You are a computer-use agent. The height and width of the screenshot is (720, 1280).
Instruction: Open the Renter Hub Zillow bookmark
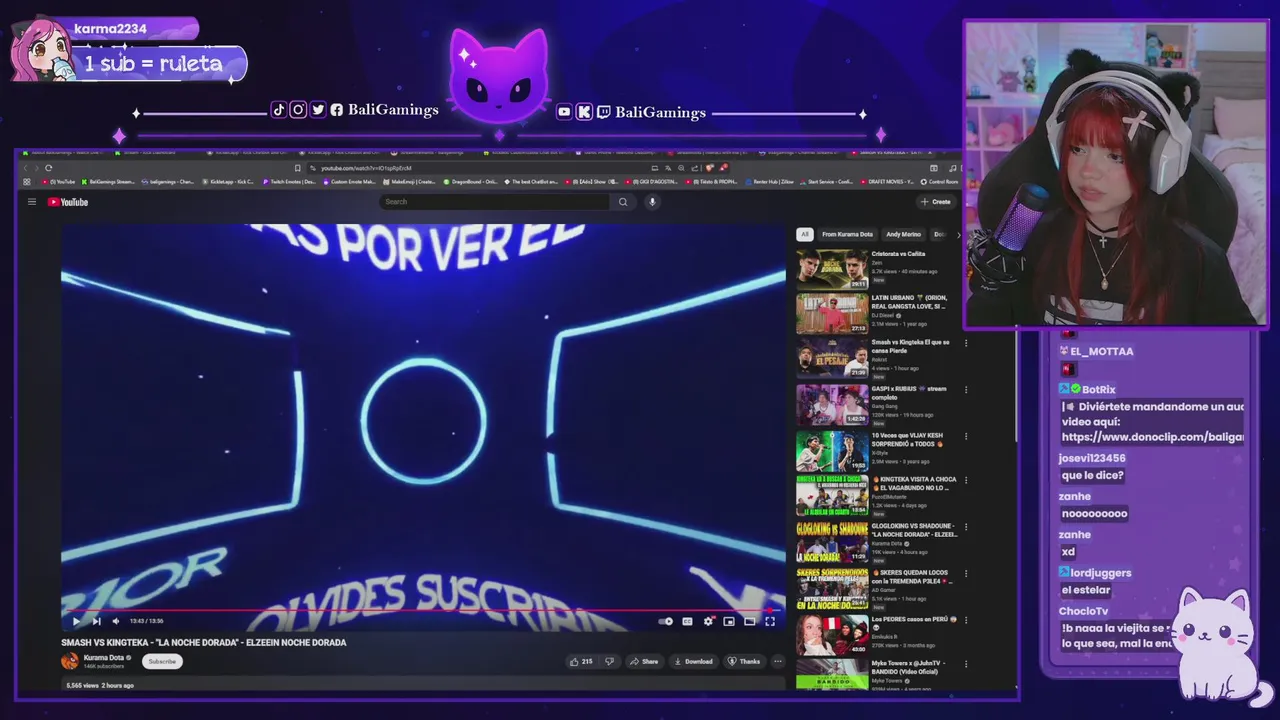(x=769, y=182)
